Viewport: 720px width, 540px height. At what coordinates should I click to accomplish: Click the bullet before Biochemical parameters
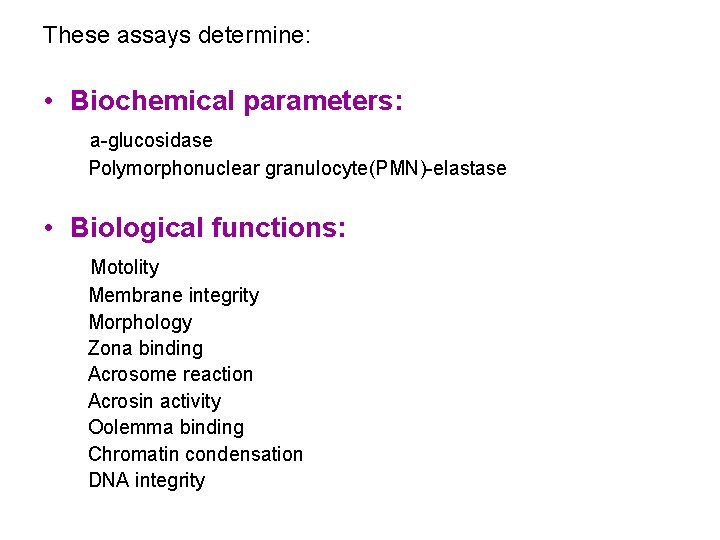[48, 102]
